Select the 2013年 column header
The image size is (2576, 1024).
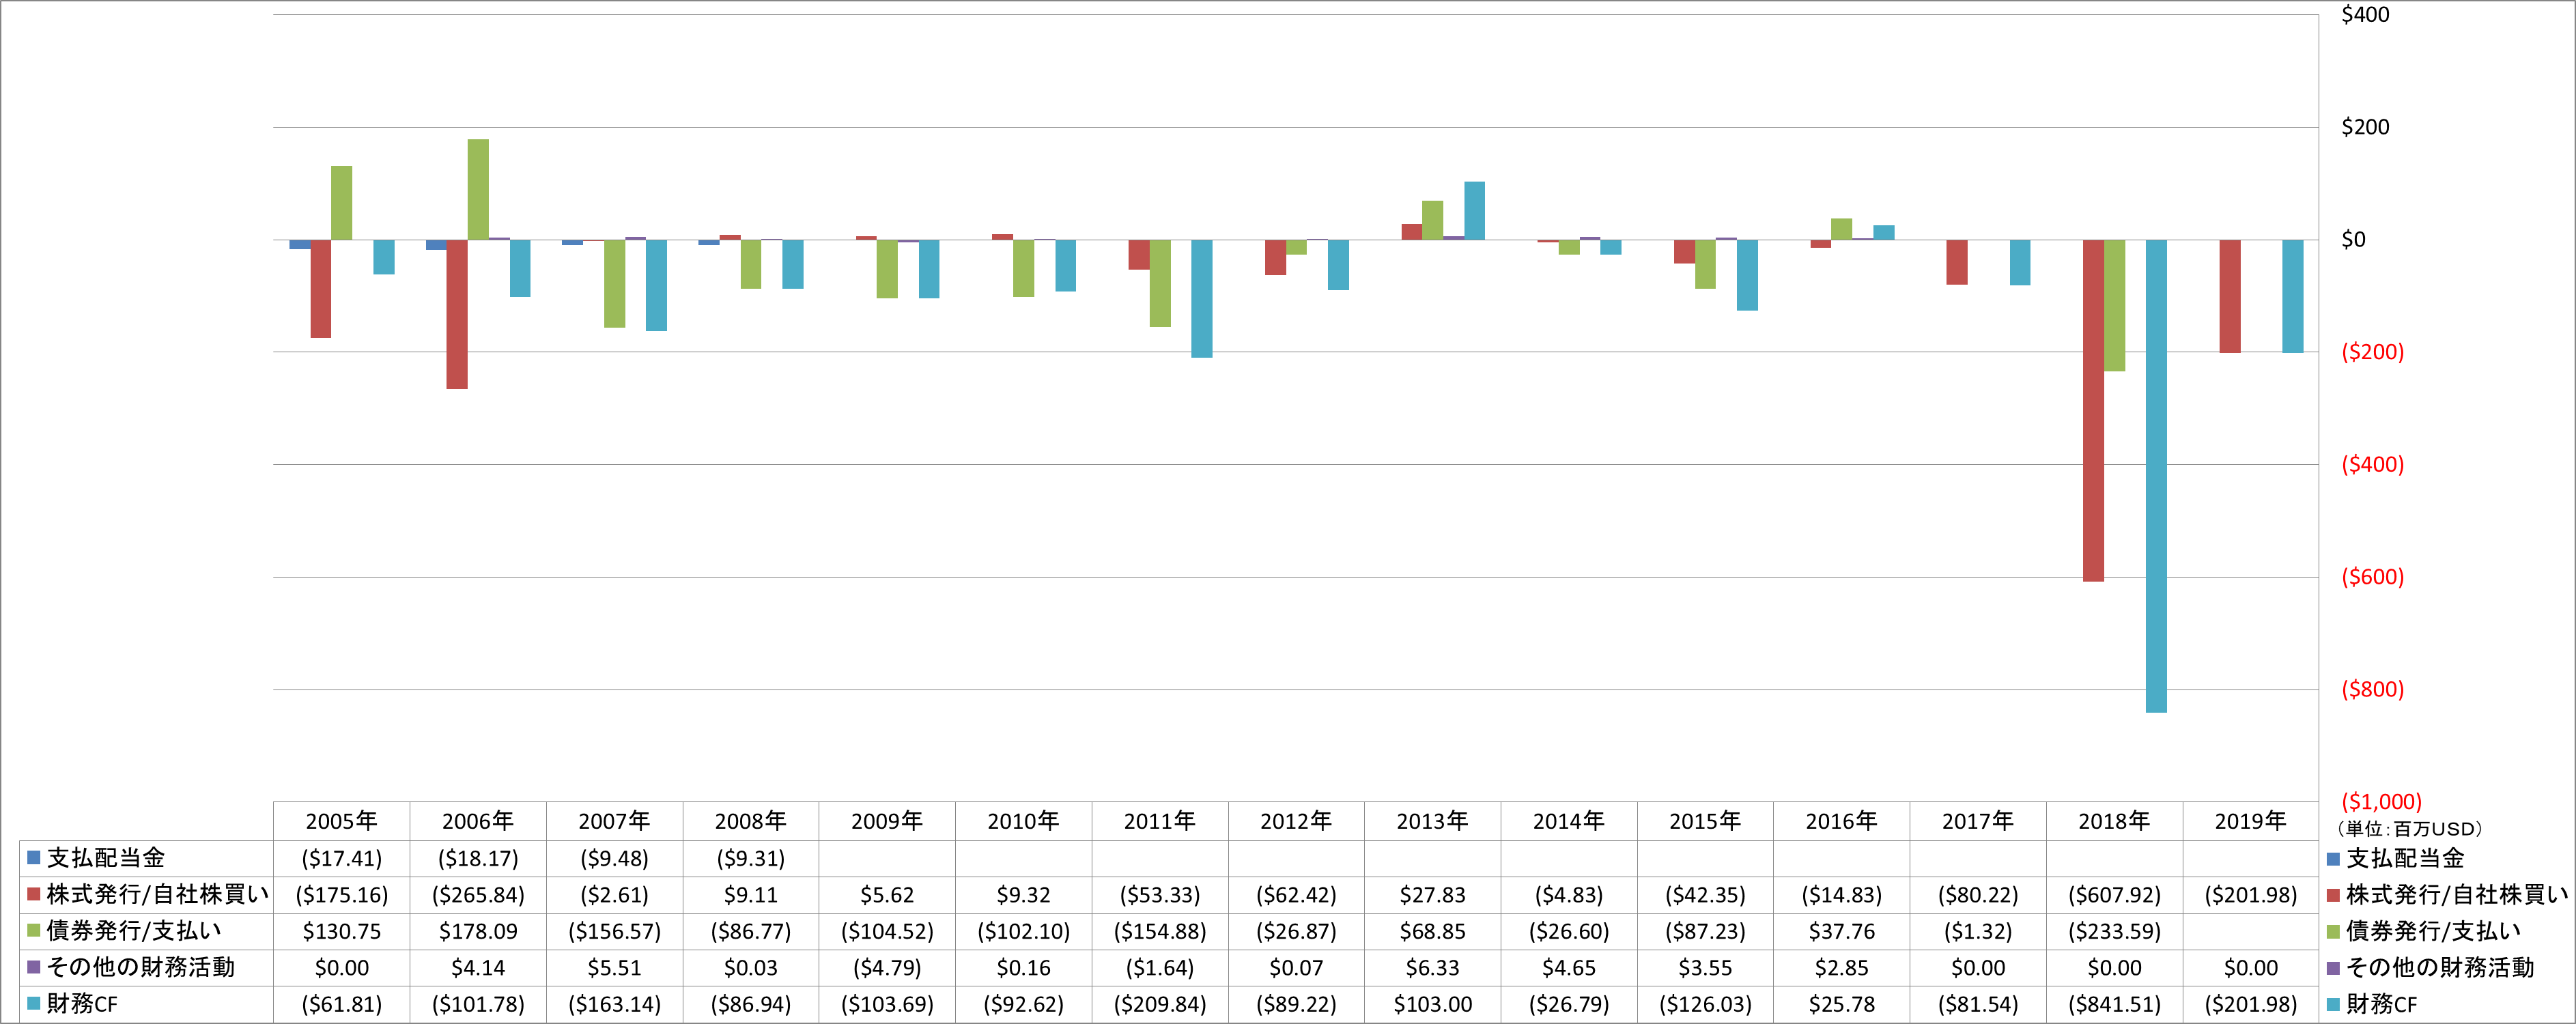1432,821
